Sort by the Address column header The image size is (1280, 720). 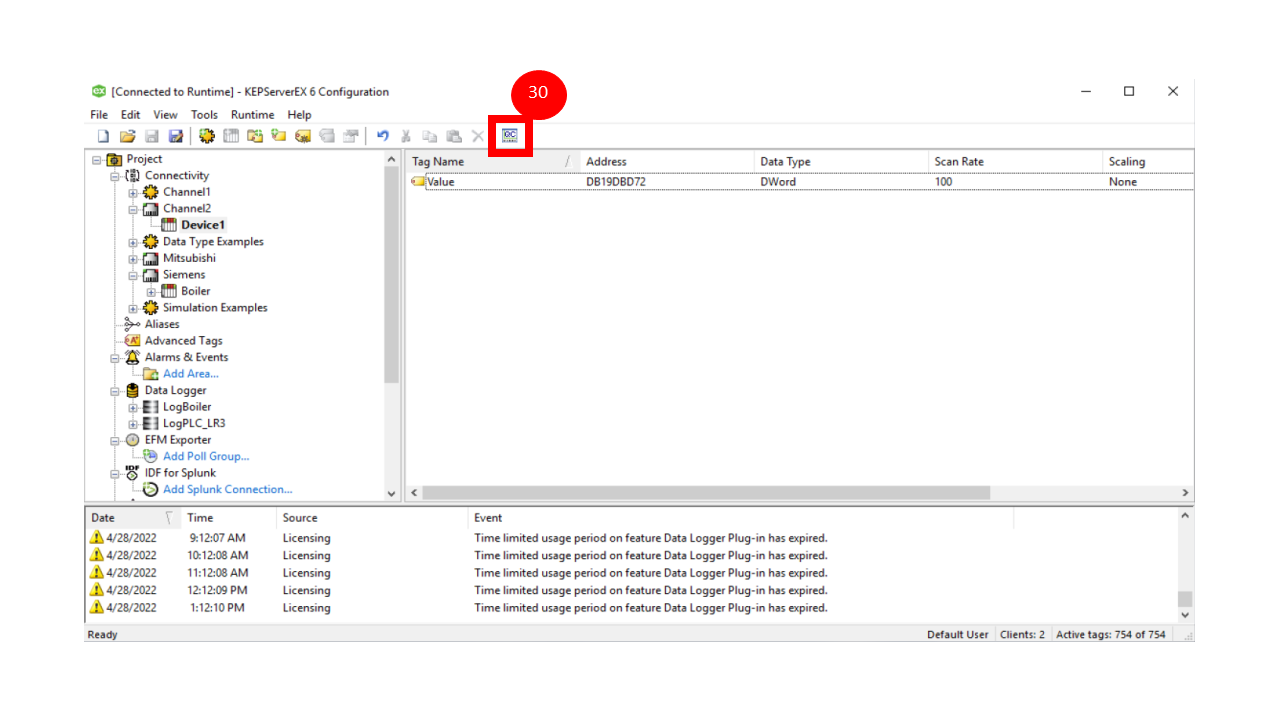[x=667, y=161]
